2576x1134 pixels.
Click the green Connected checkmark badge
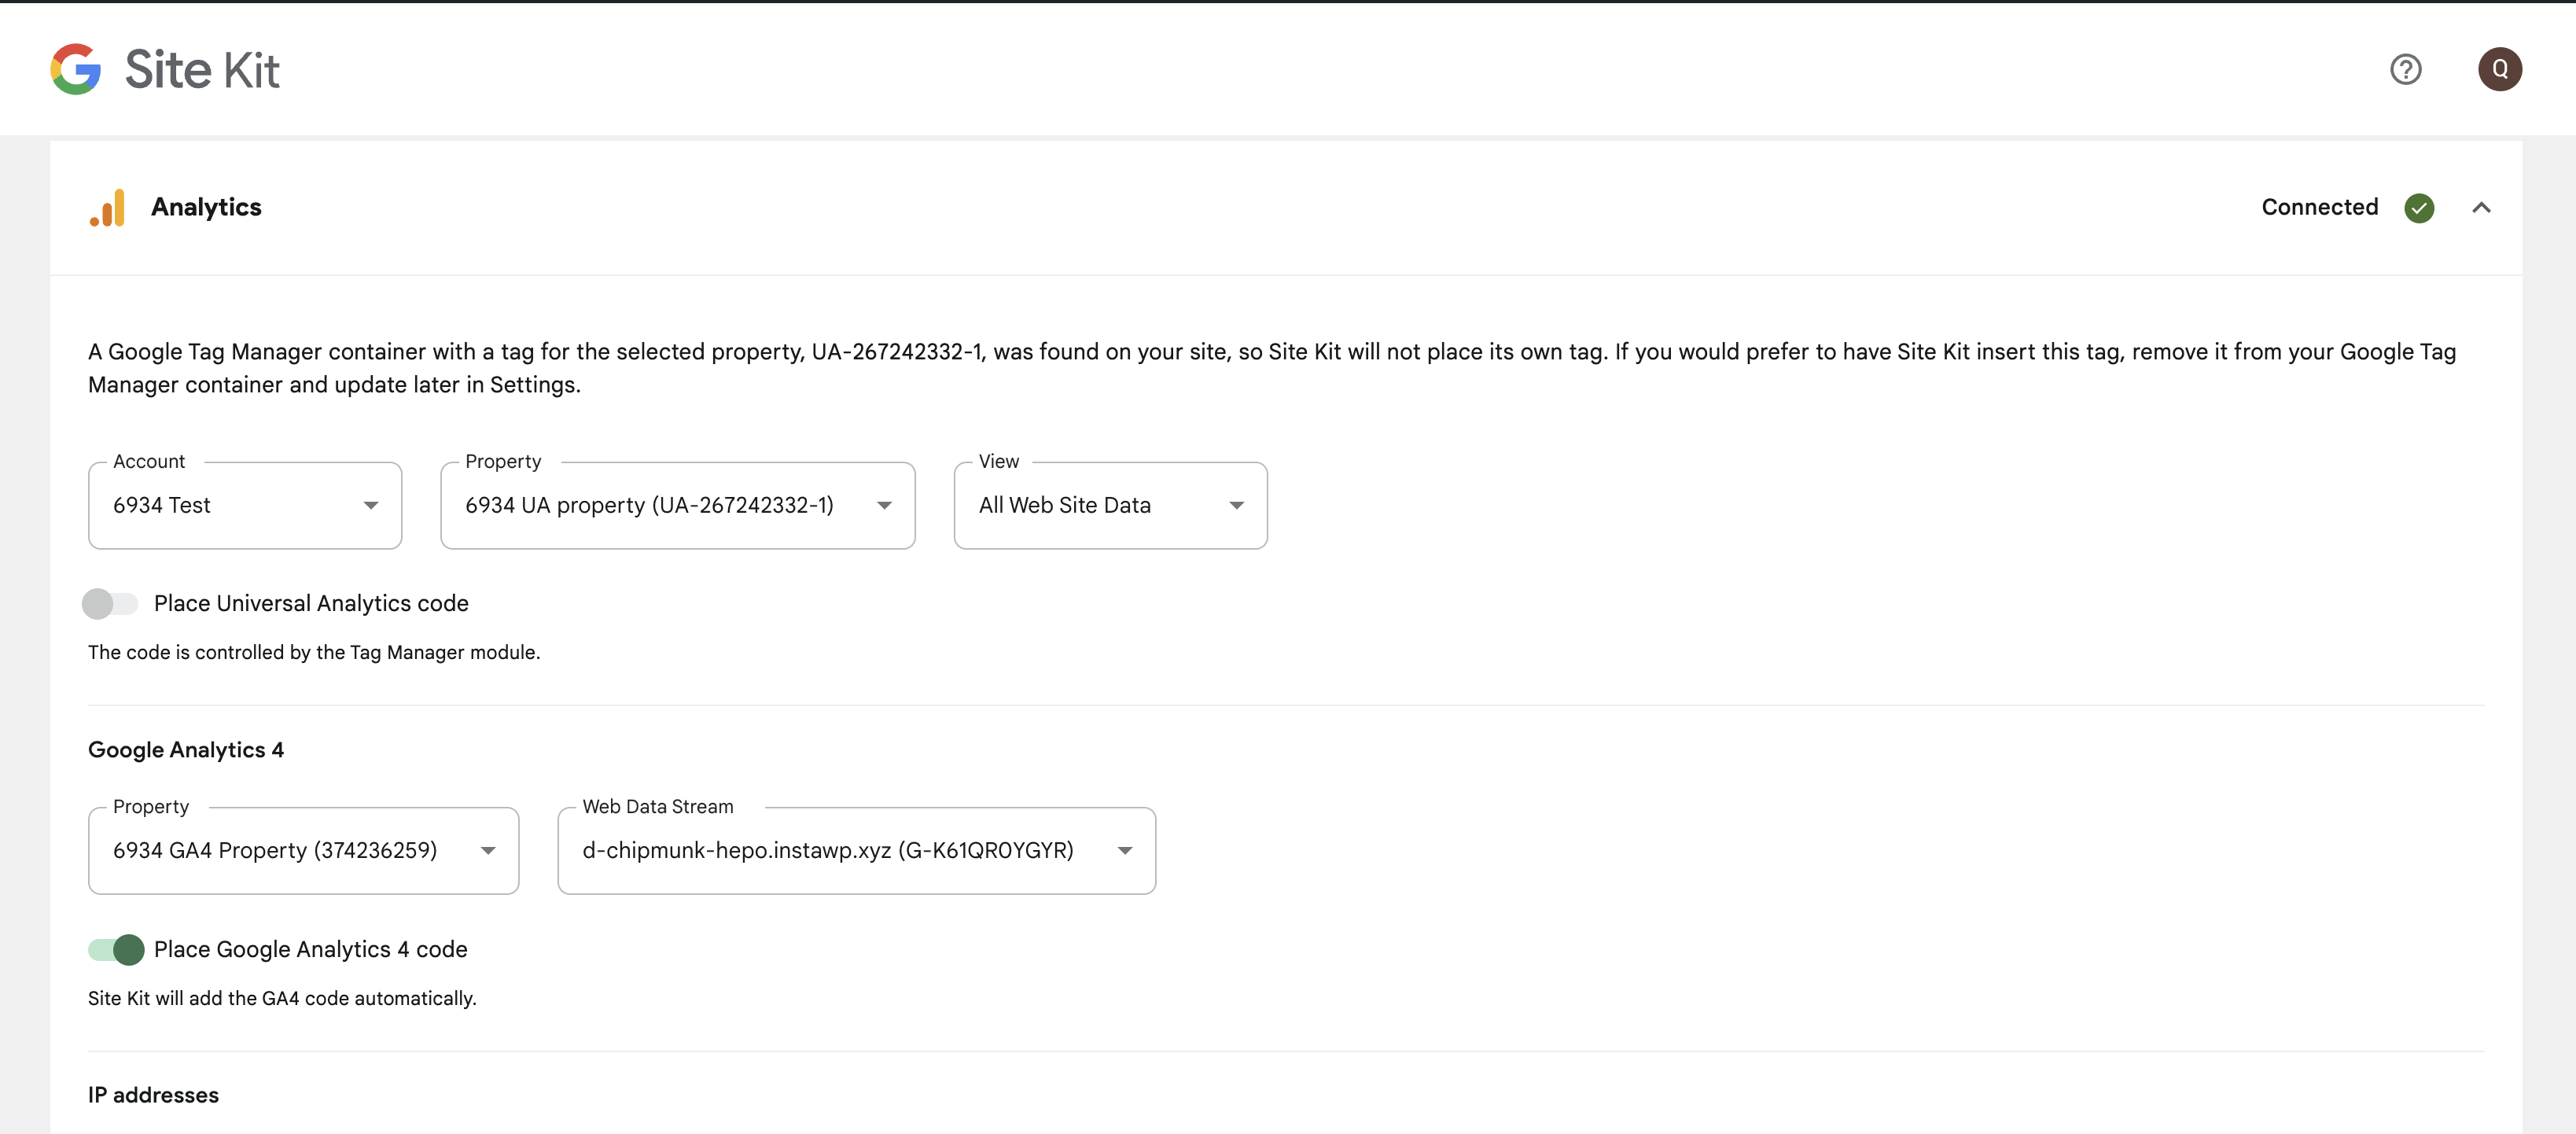coord(2419,208)
